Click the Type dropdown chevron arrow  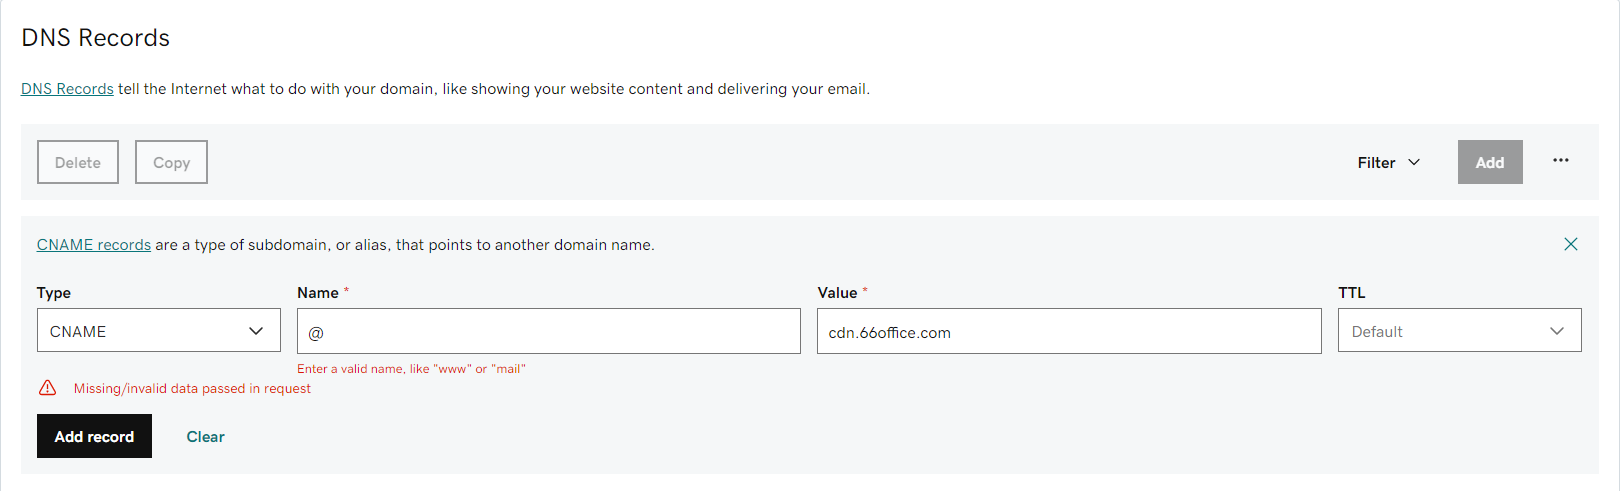click(256, 331)
